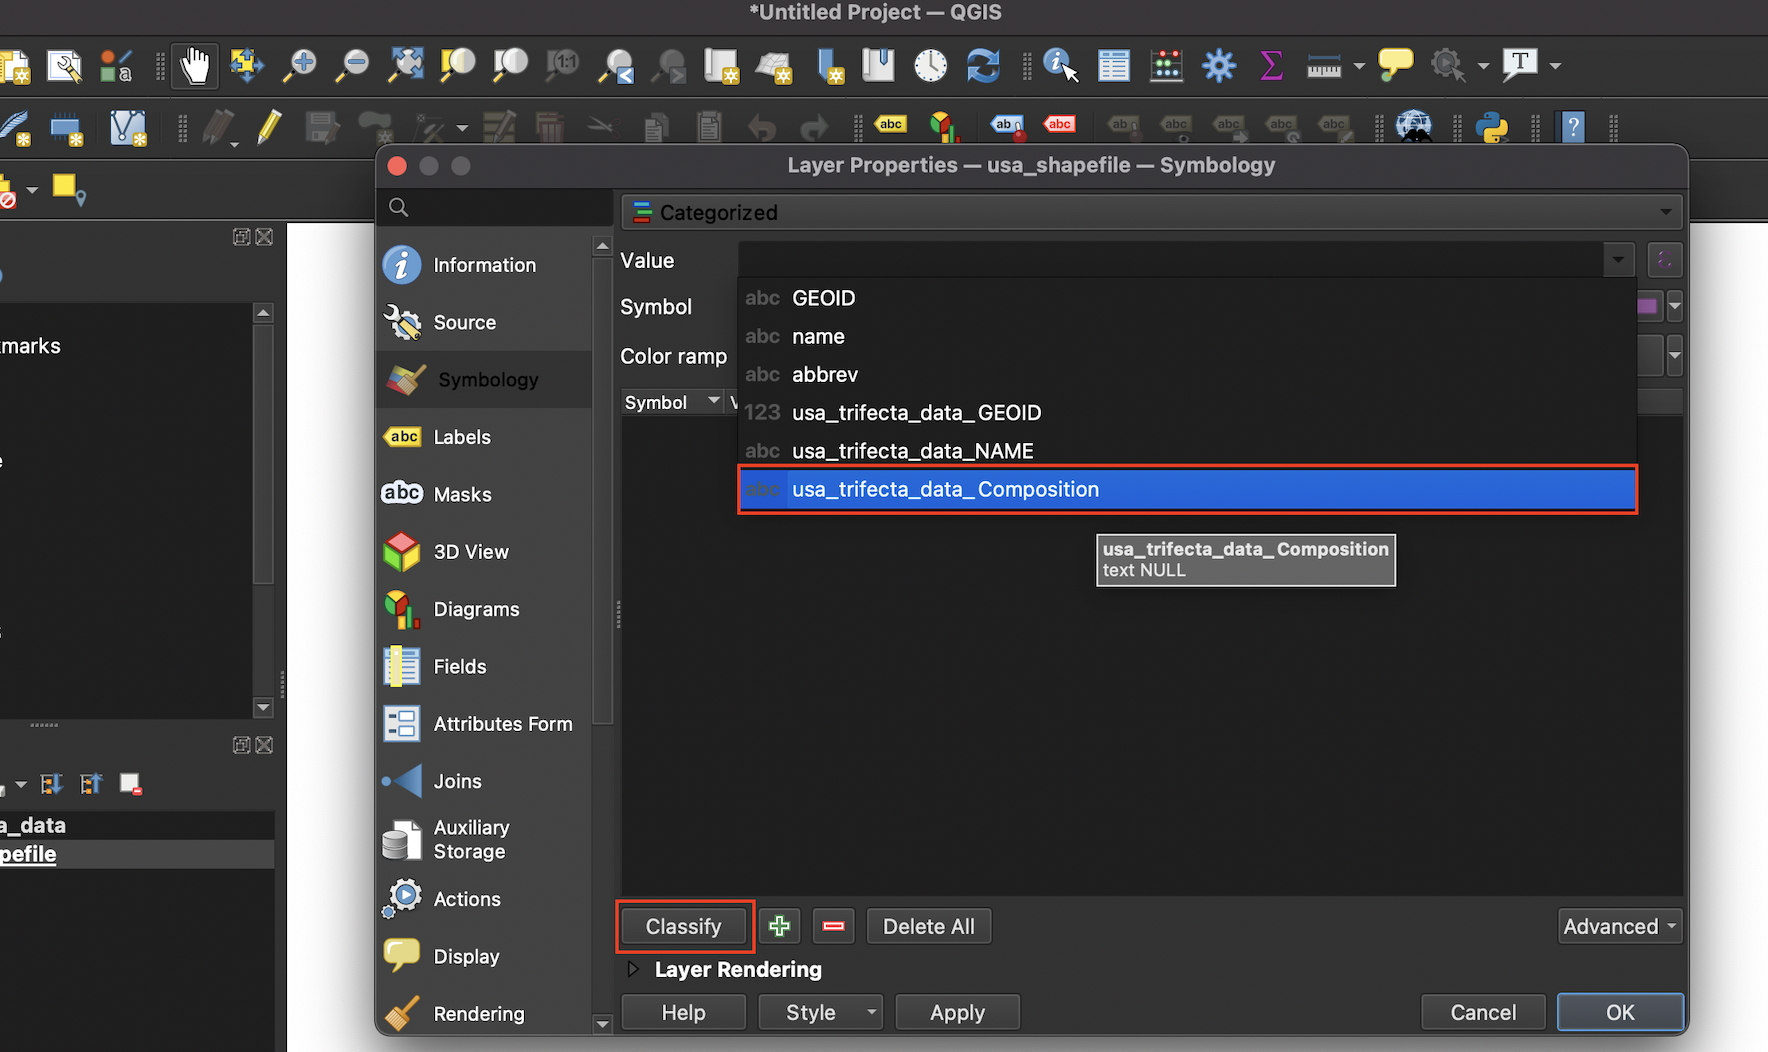1768x1052 pixels.
Task: Switch to the Source tab
Action: point(464,322)
